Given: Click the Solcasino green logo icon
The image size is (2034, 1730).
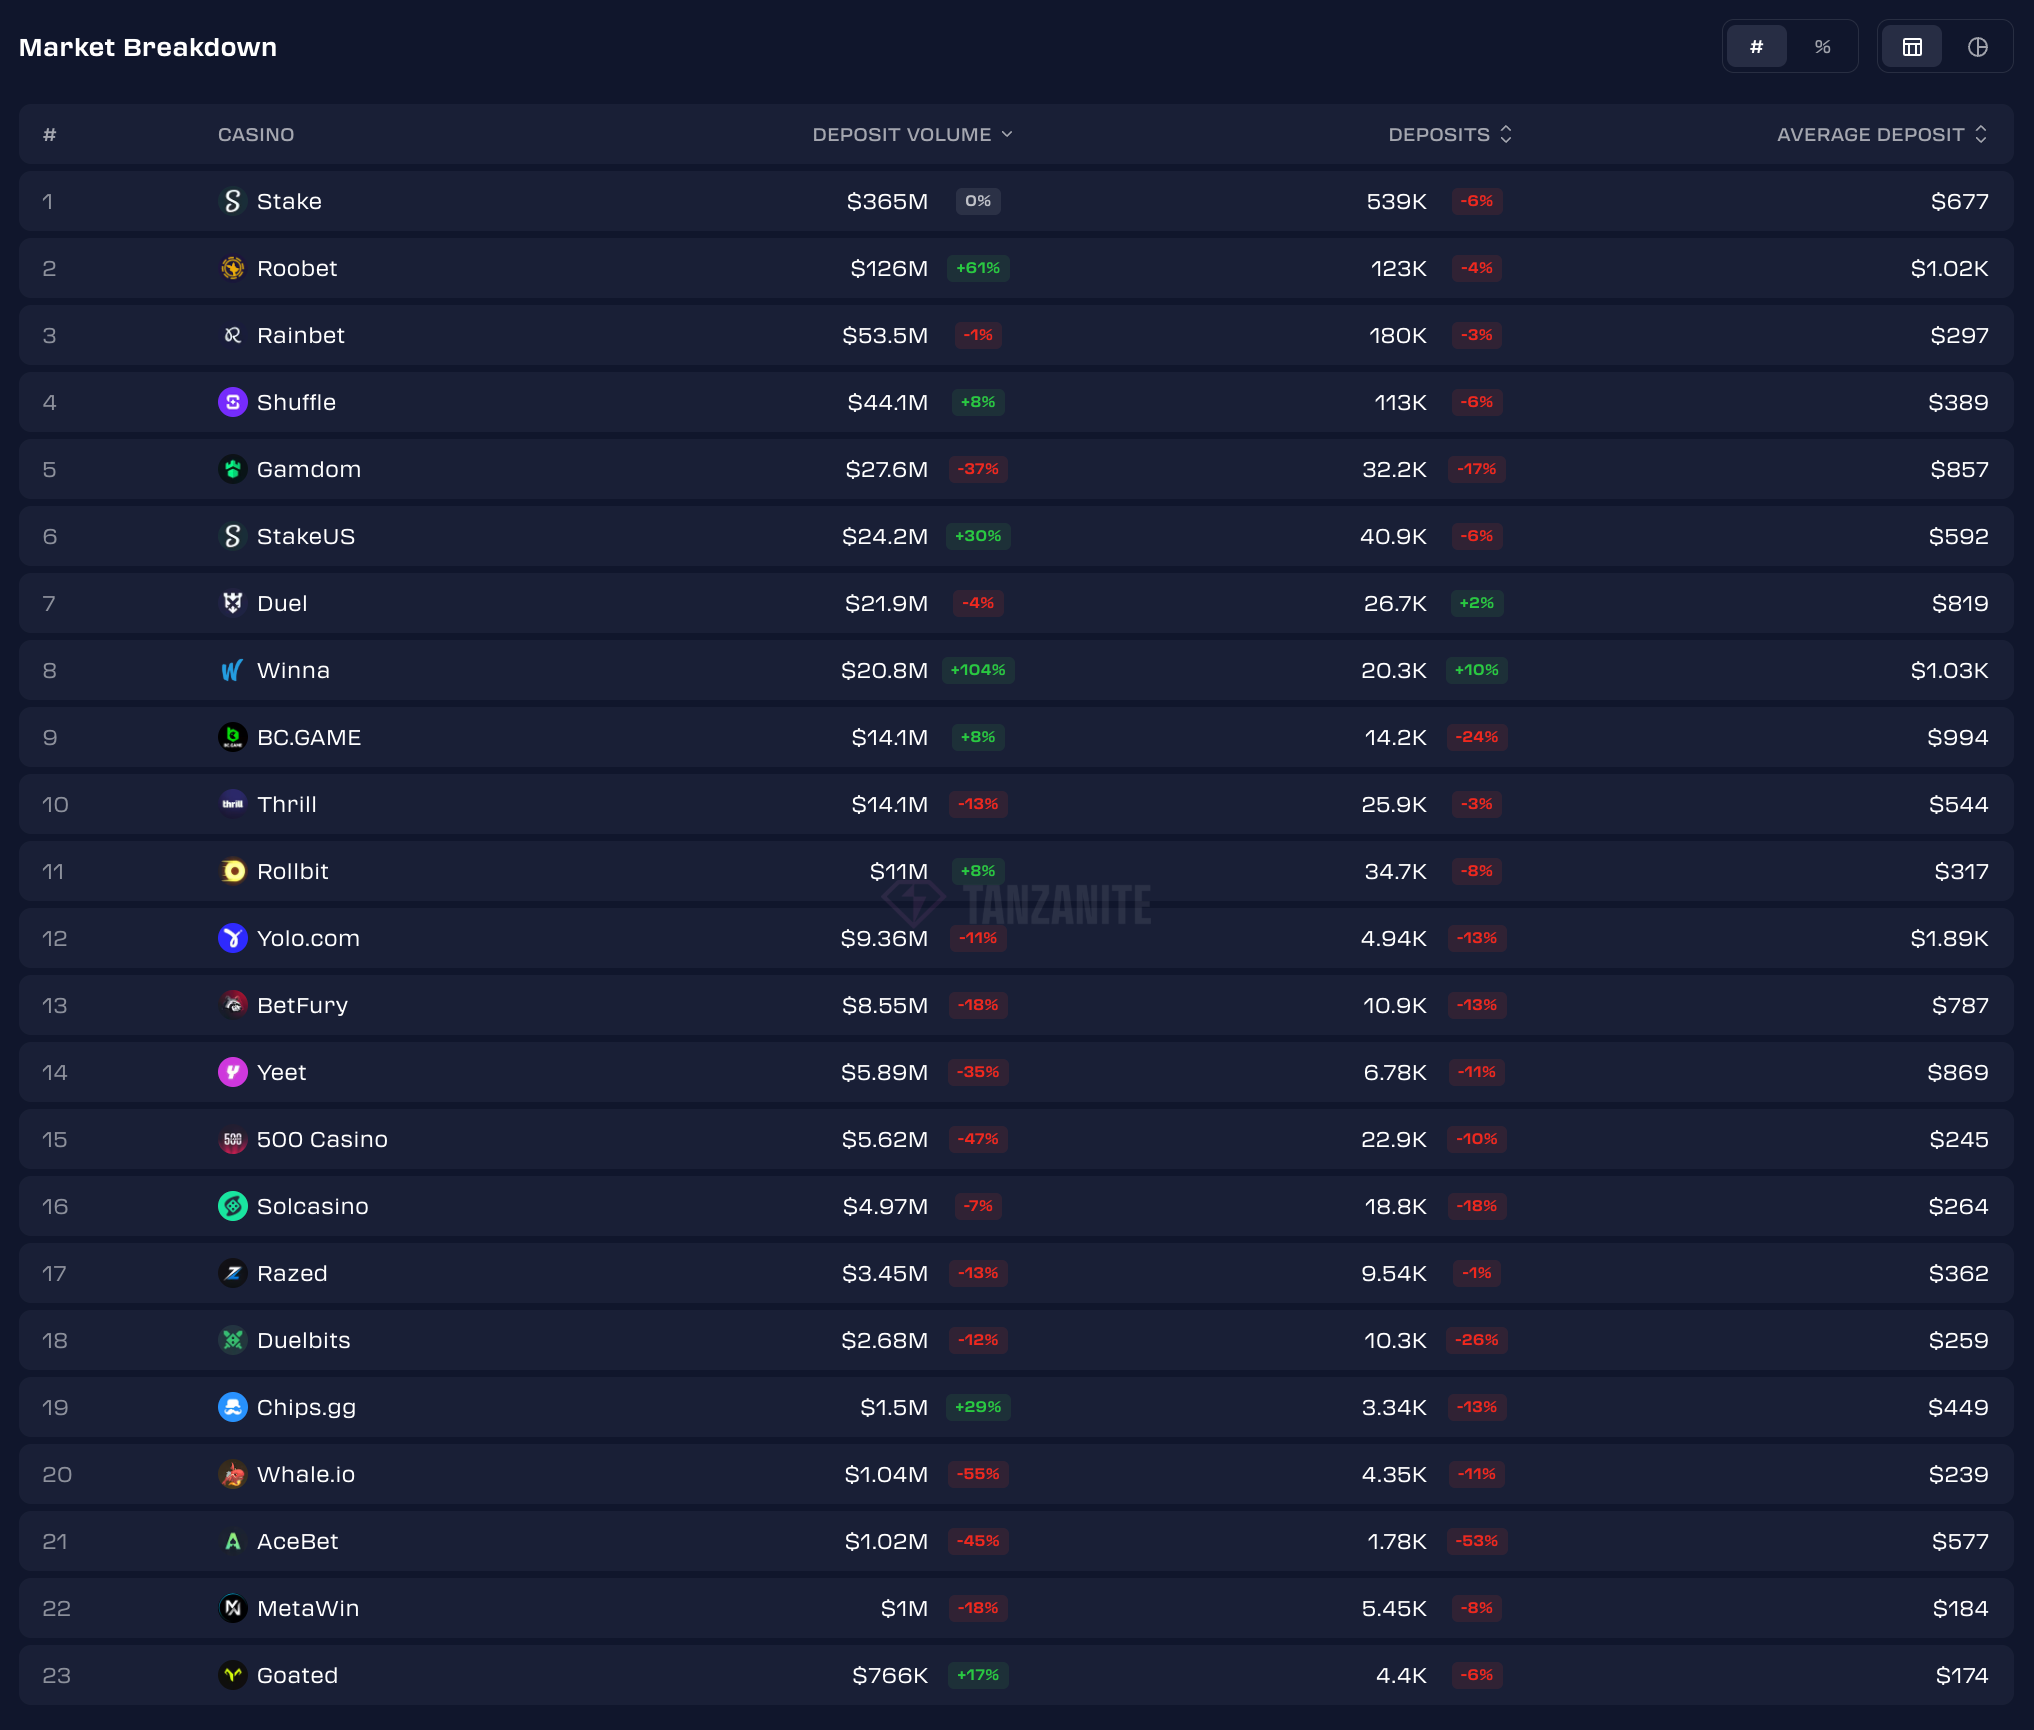Looking at the screenshot, I should pyautogui.click(x=232, y=1206).
